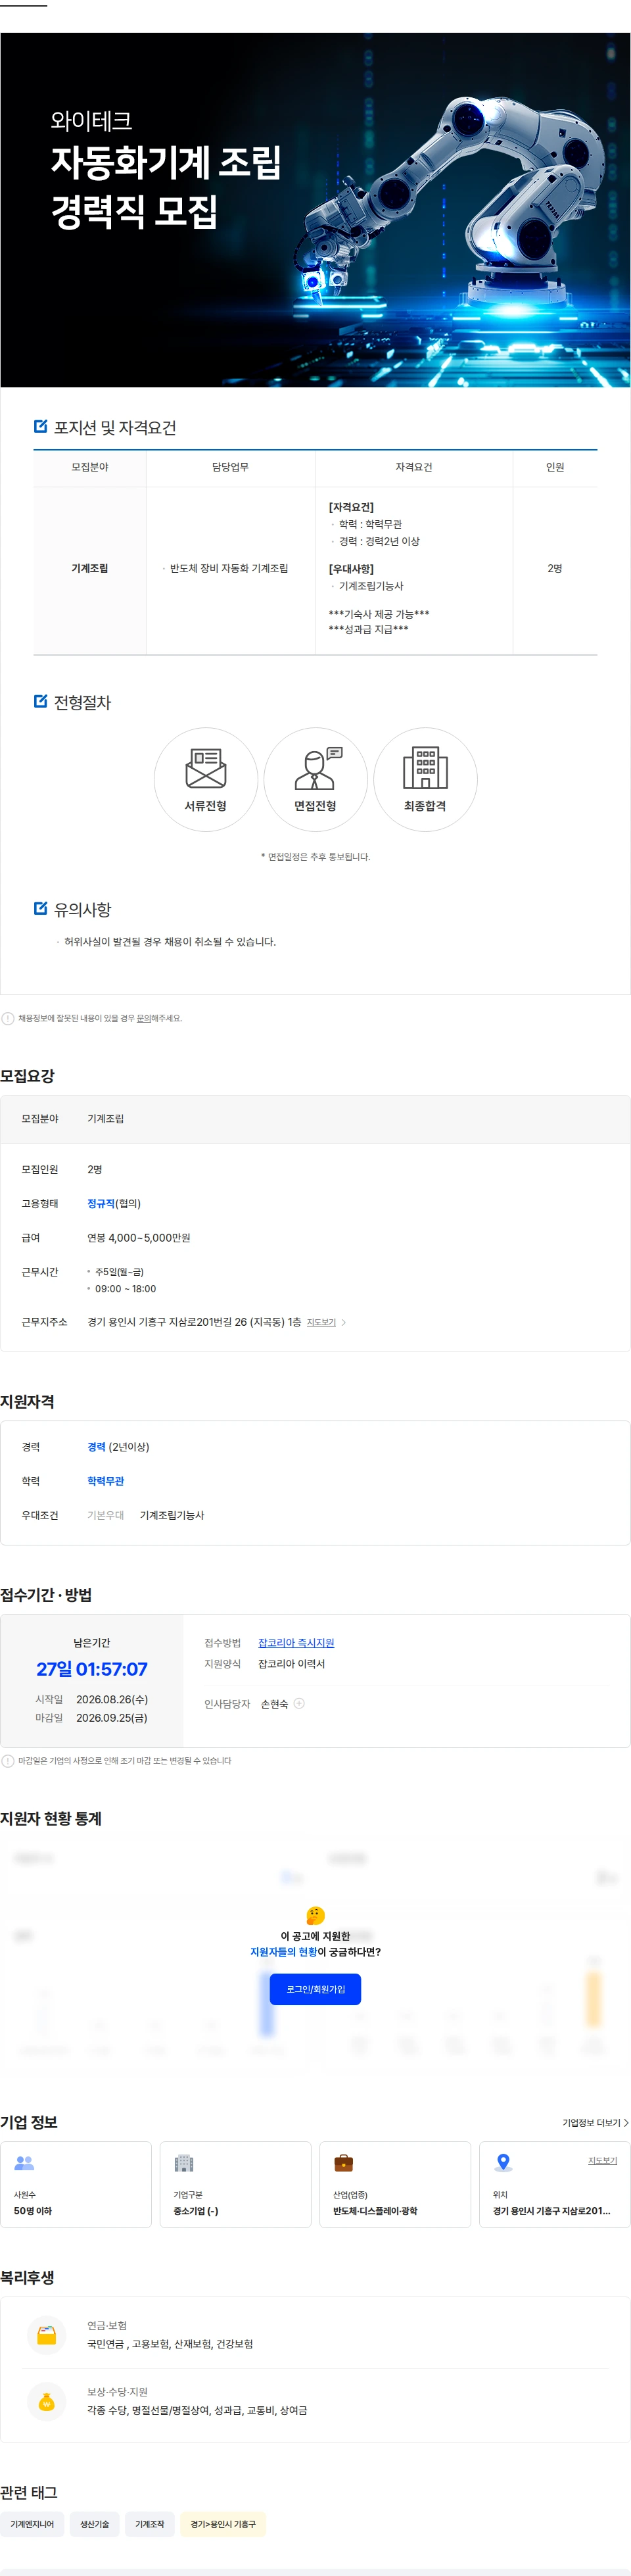Click the robot arm banner image

pyautogui.click(x=315, y=210)
